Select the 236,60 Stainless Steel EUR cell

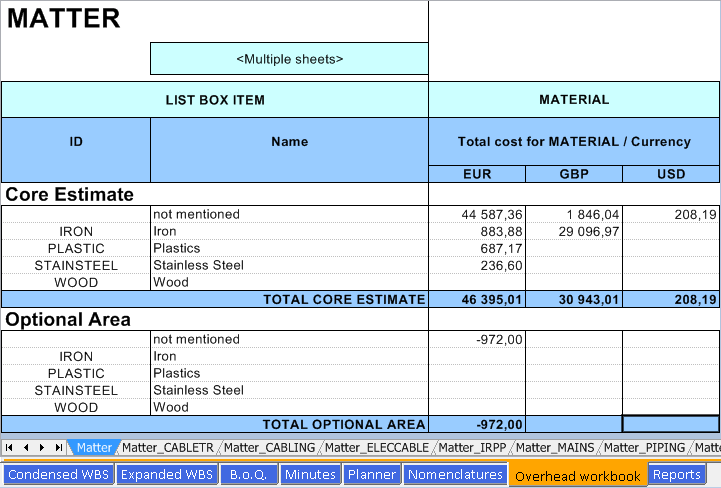pos(477,265)
